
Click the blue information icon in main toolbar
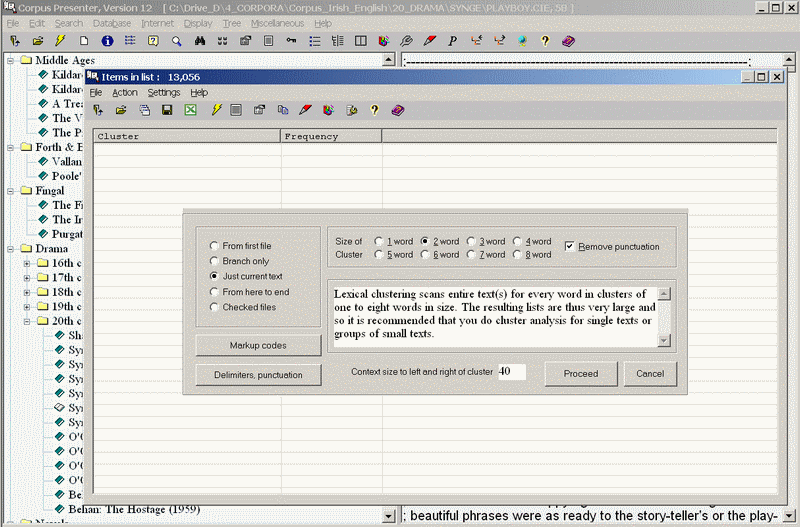tap(107, 41)
